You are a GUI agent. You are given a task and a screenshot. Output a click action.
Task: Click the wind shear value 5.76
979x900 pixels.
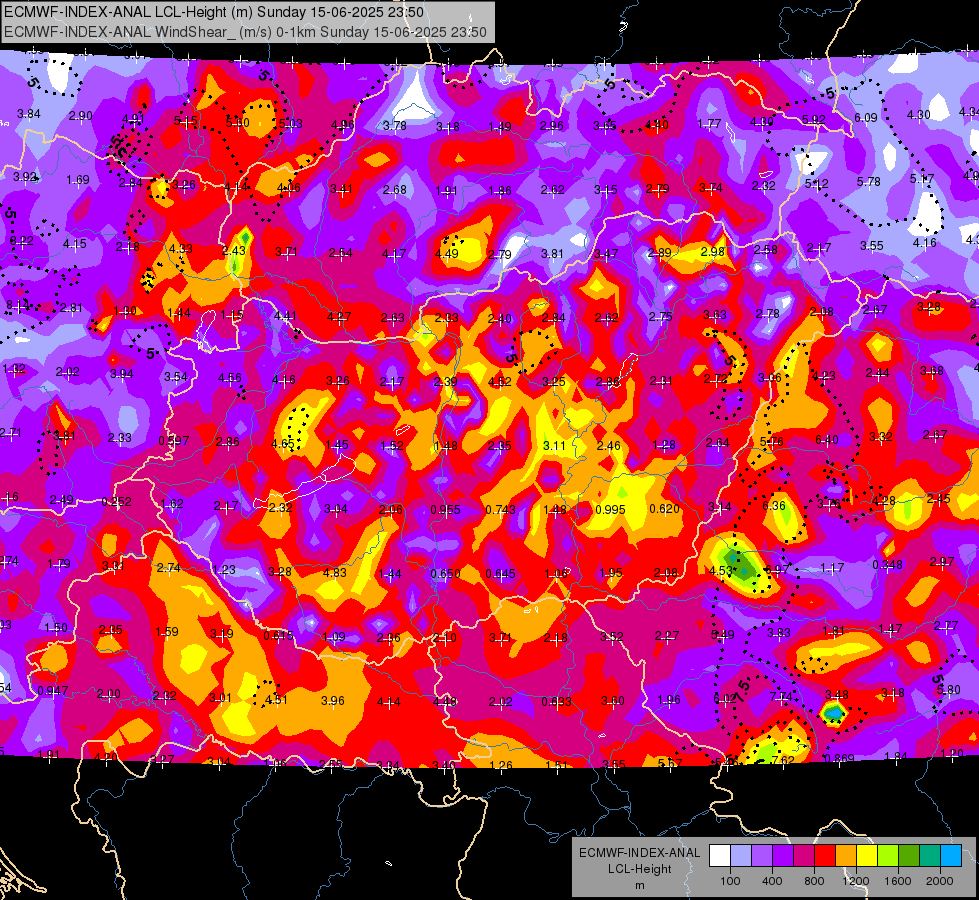772,441
